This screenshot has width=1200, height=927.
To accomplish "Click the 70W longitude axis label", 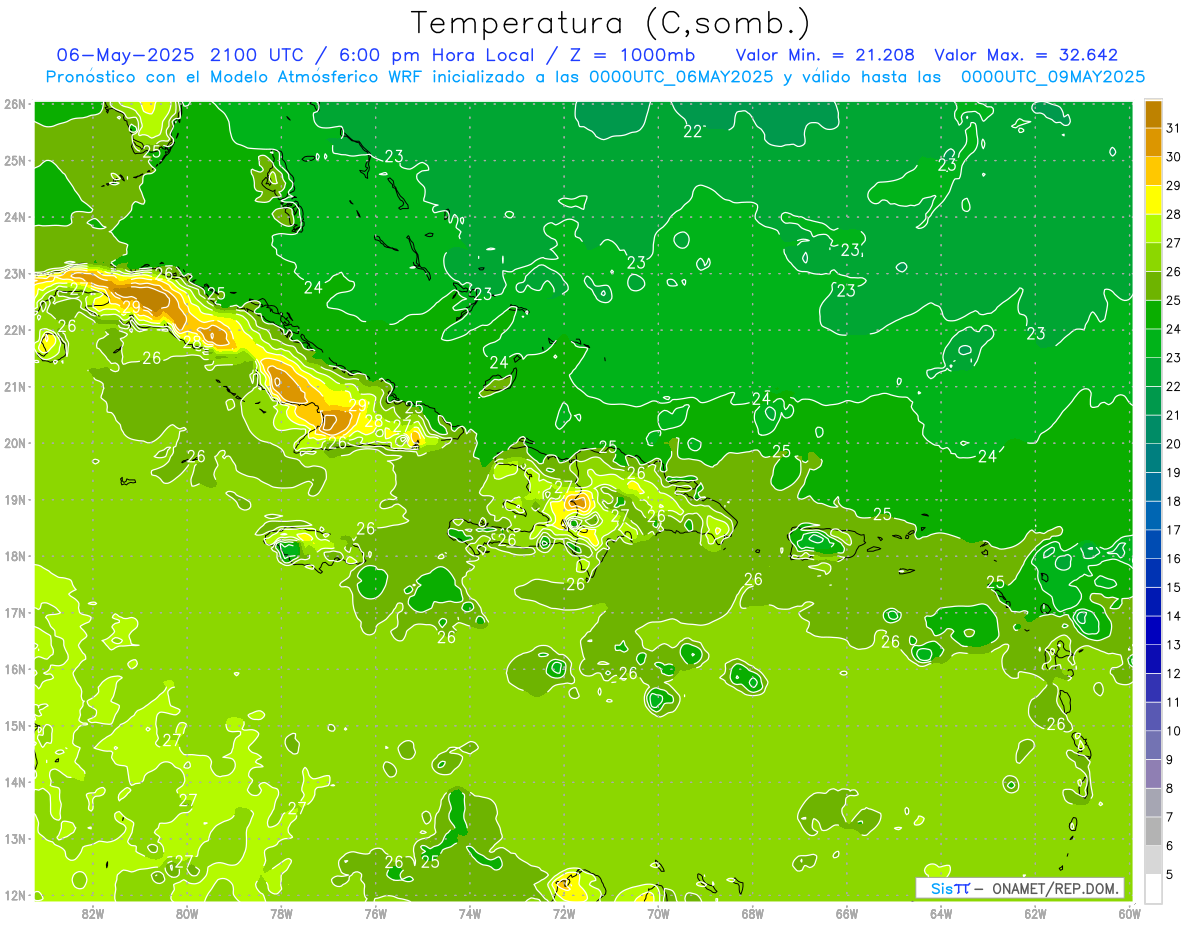I will click(x=658, y=912).
